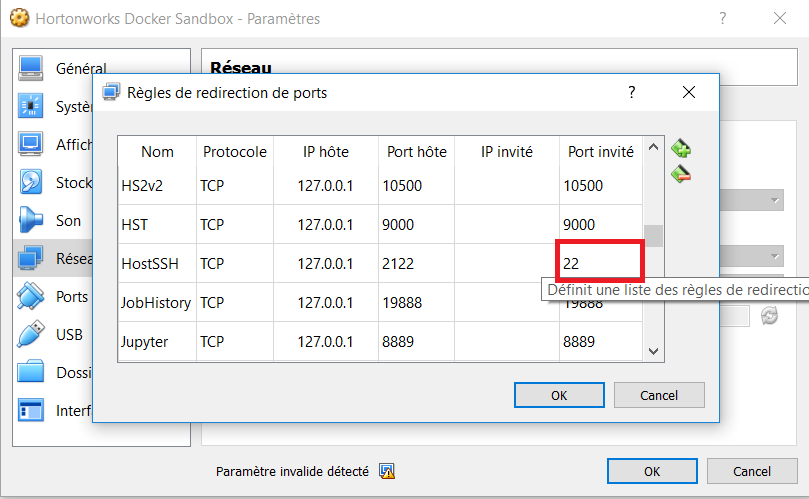Sort rules by Nom column header

tap(157, 152)
